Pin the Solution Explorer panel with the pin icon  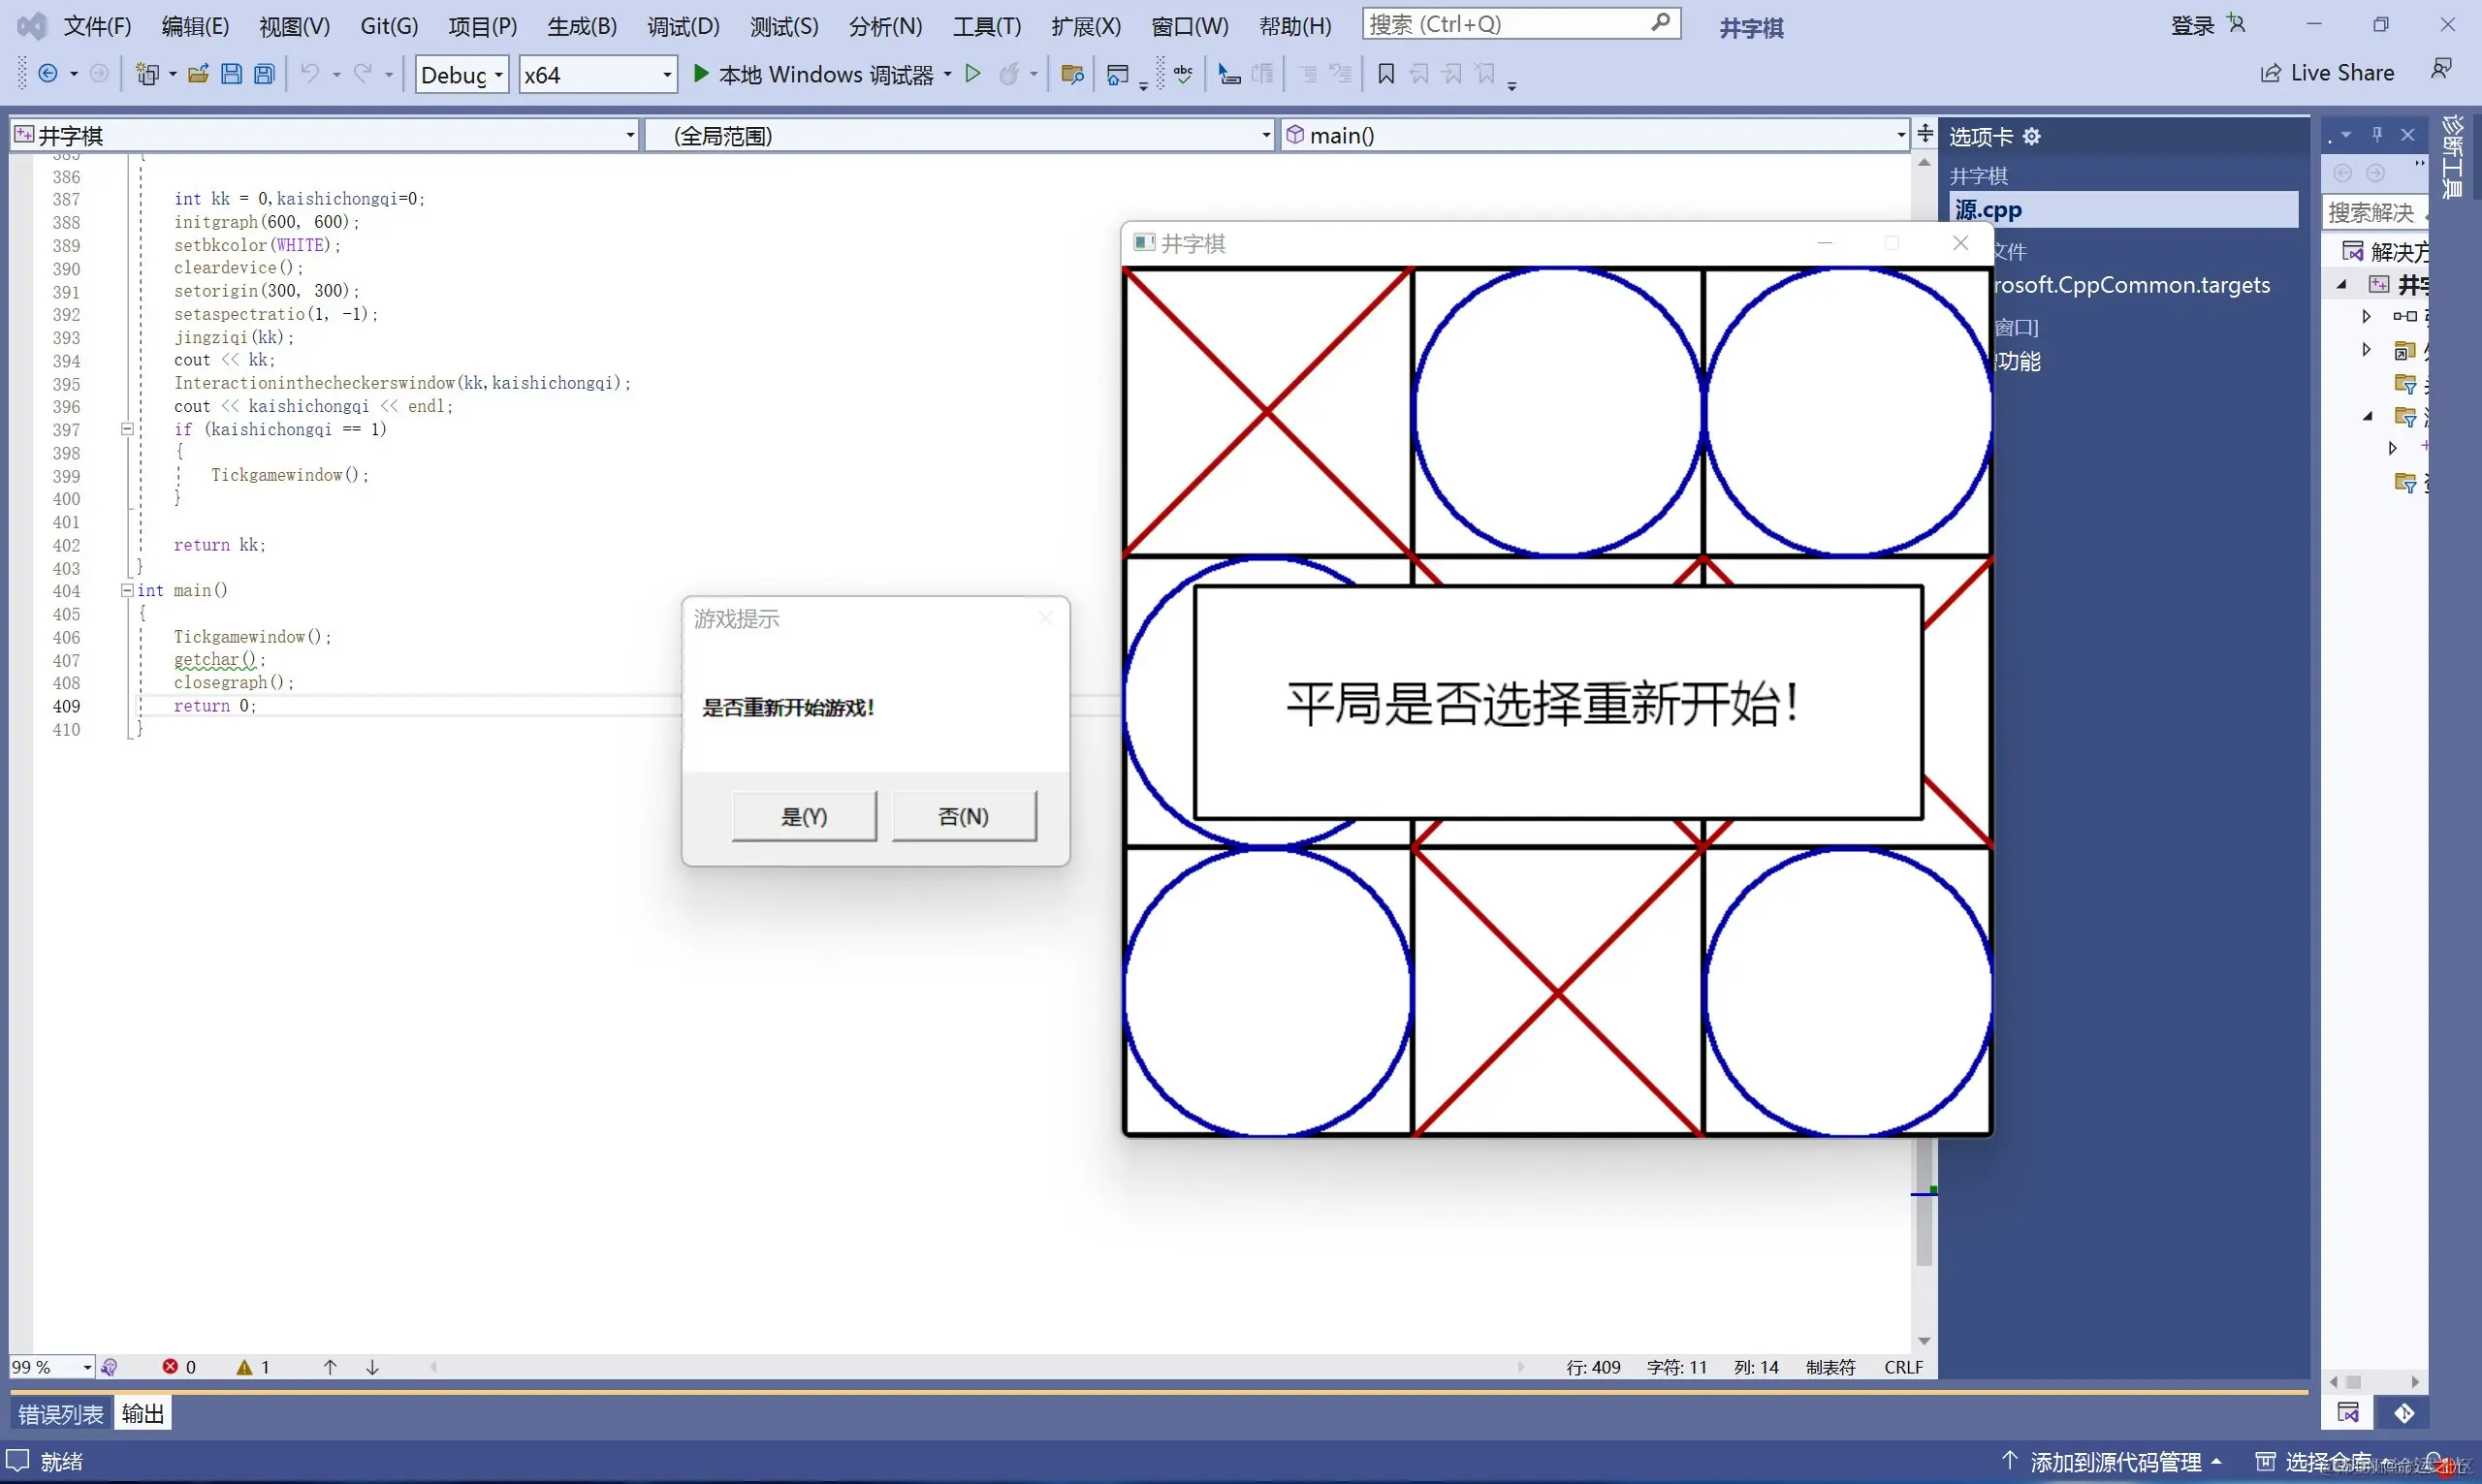pyautogui.click(x=2378, y=135)
